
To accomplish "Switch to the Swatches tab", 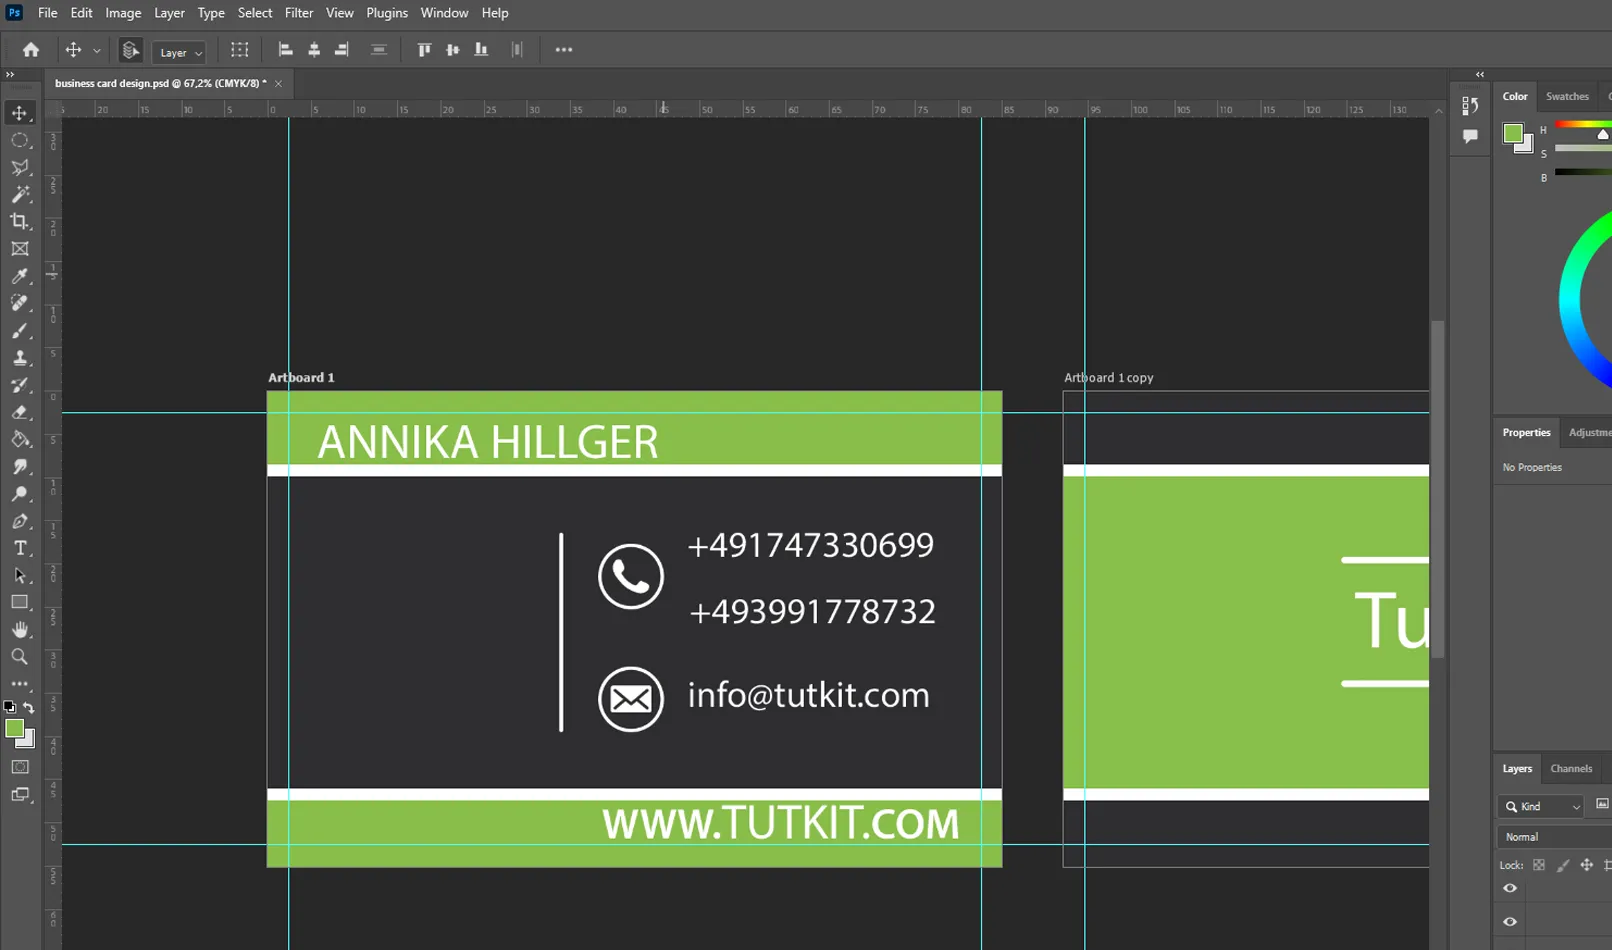I will point(1567,97).
